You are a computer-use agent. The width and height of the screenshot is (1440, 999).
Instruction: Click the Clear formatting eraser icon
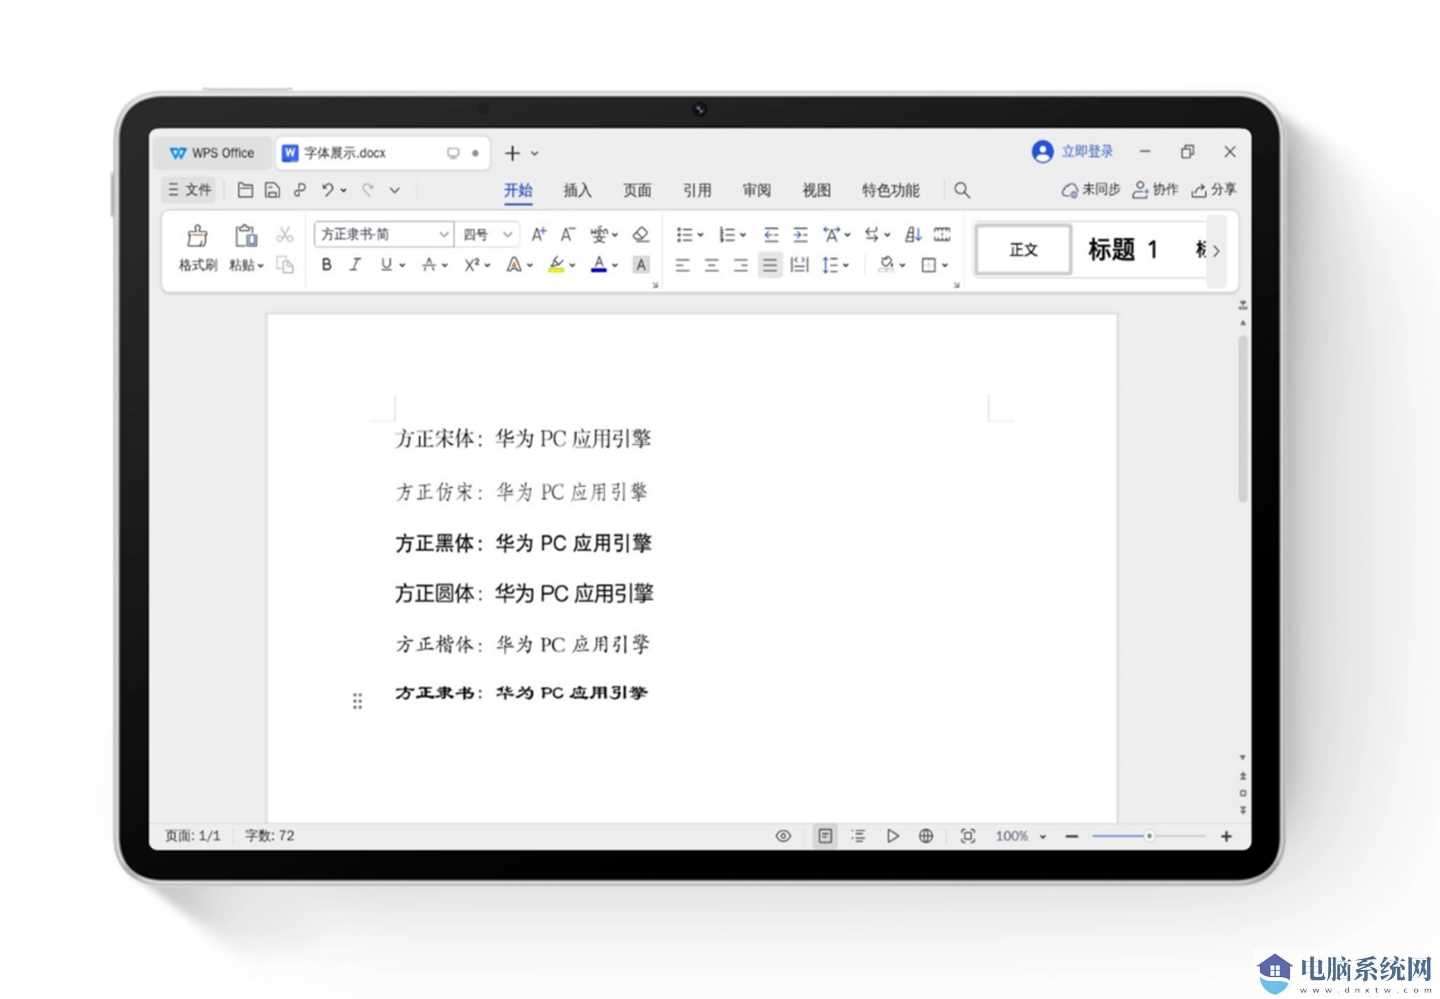pyautogui.click(x=641, y=234)
